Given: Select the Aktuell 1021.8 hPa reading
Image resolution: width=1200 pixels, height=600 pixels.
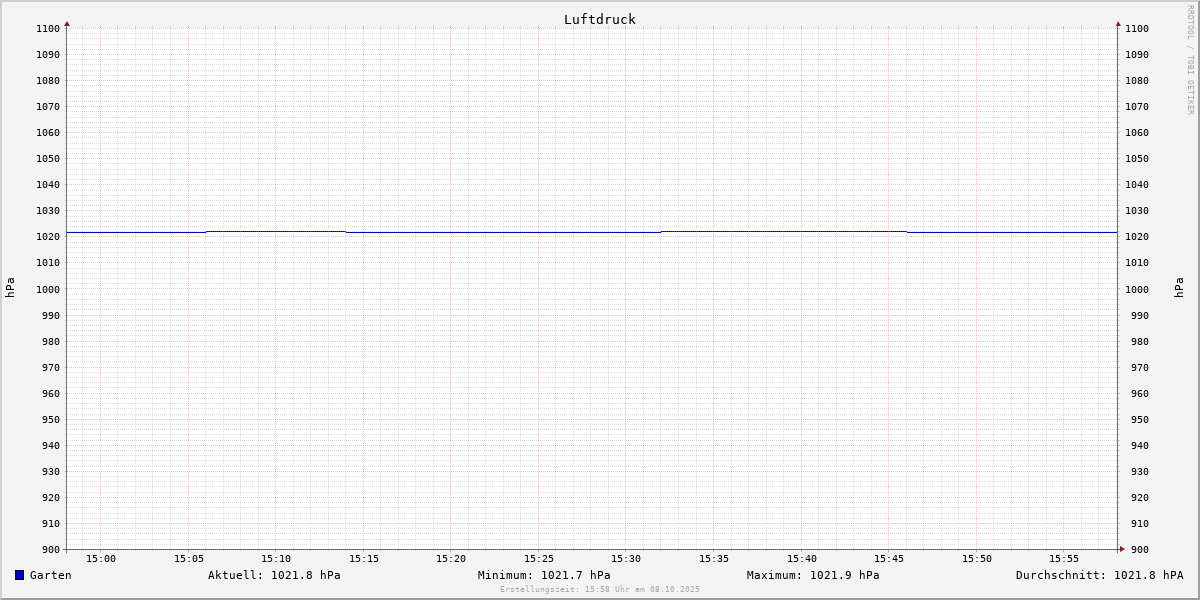Looking at the screenshot, I should (x=274, y=575).
